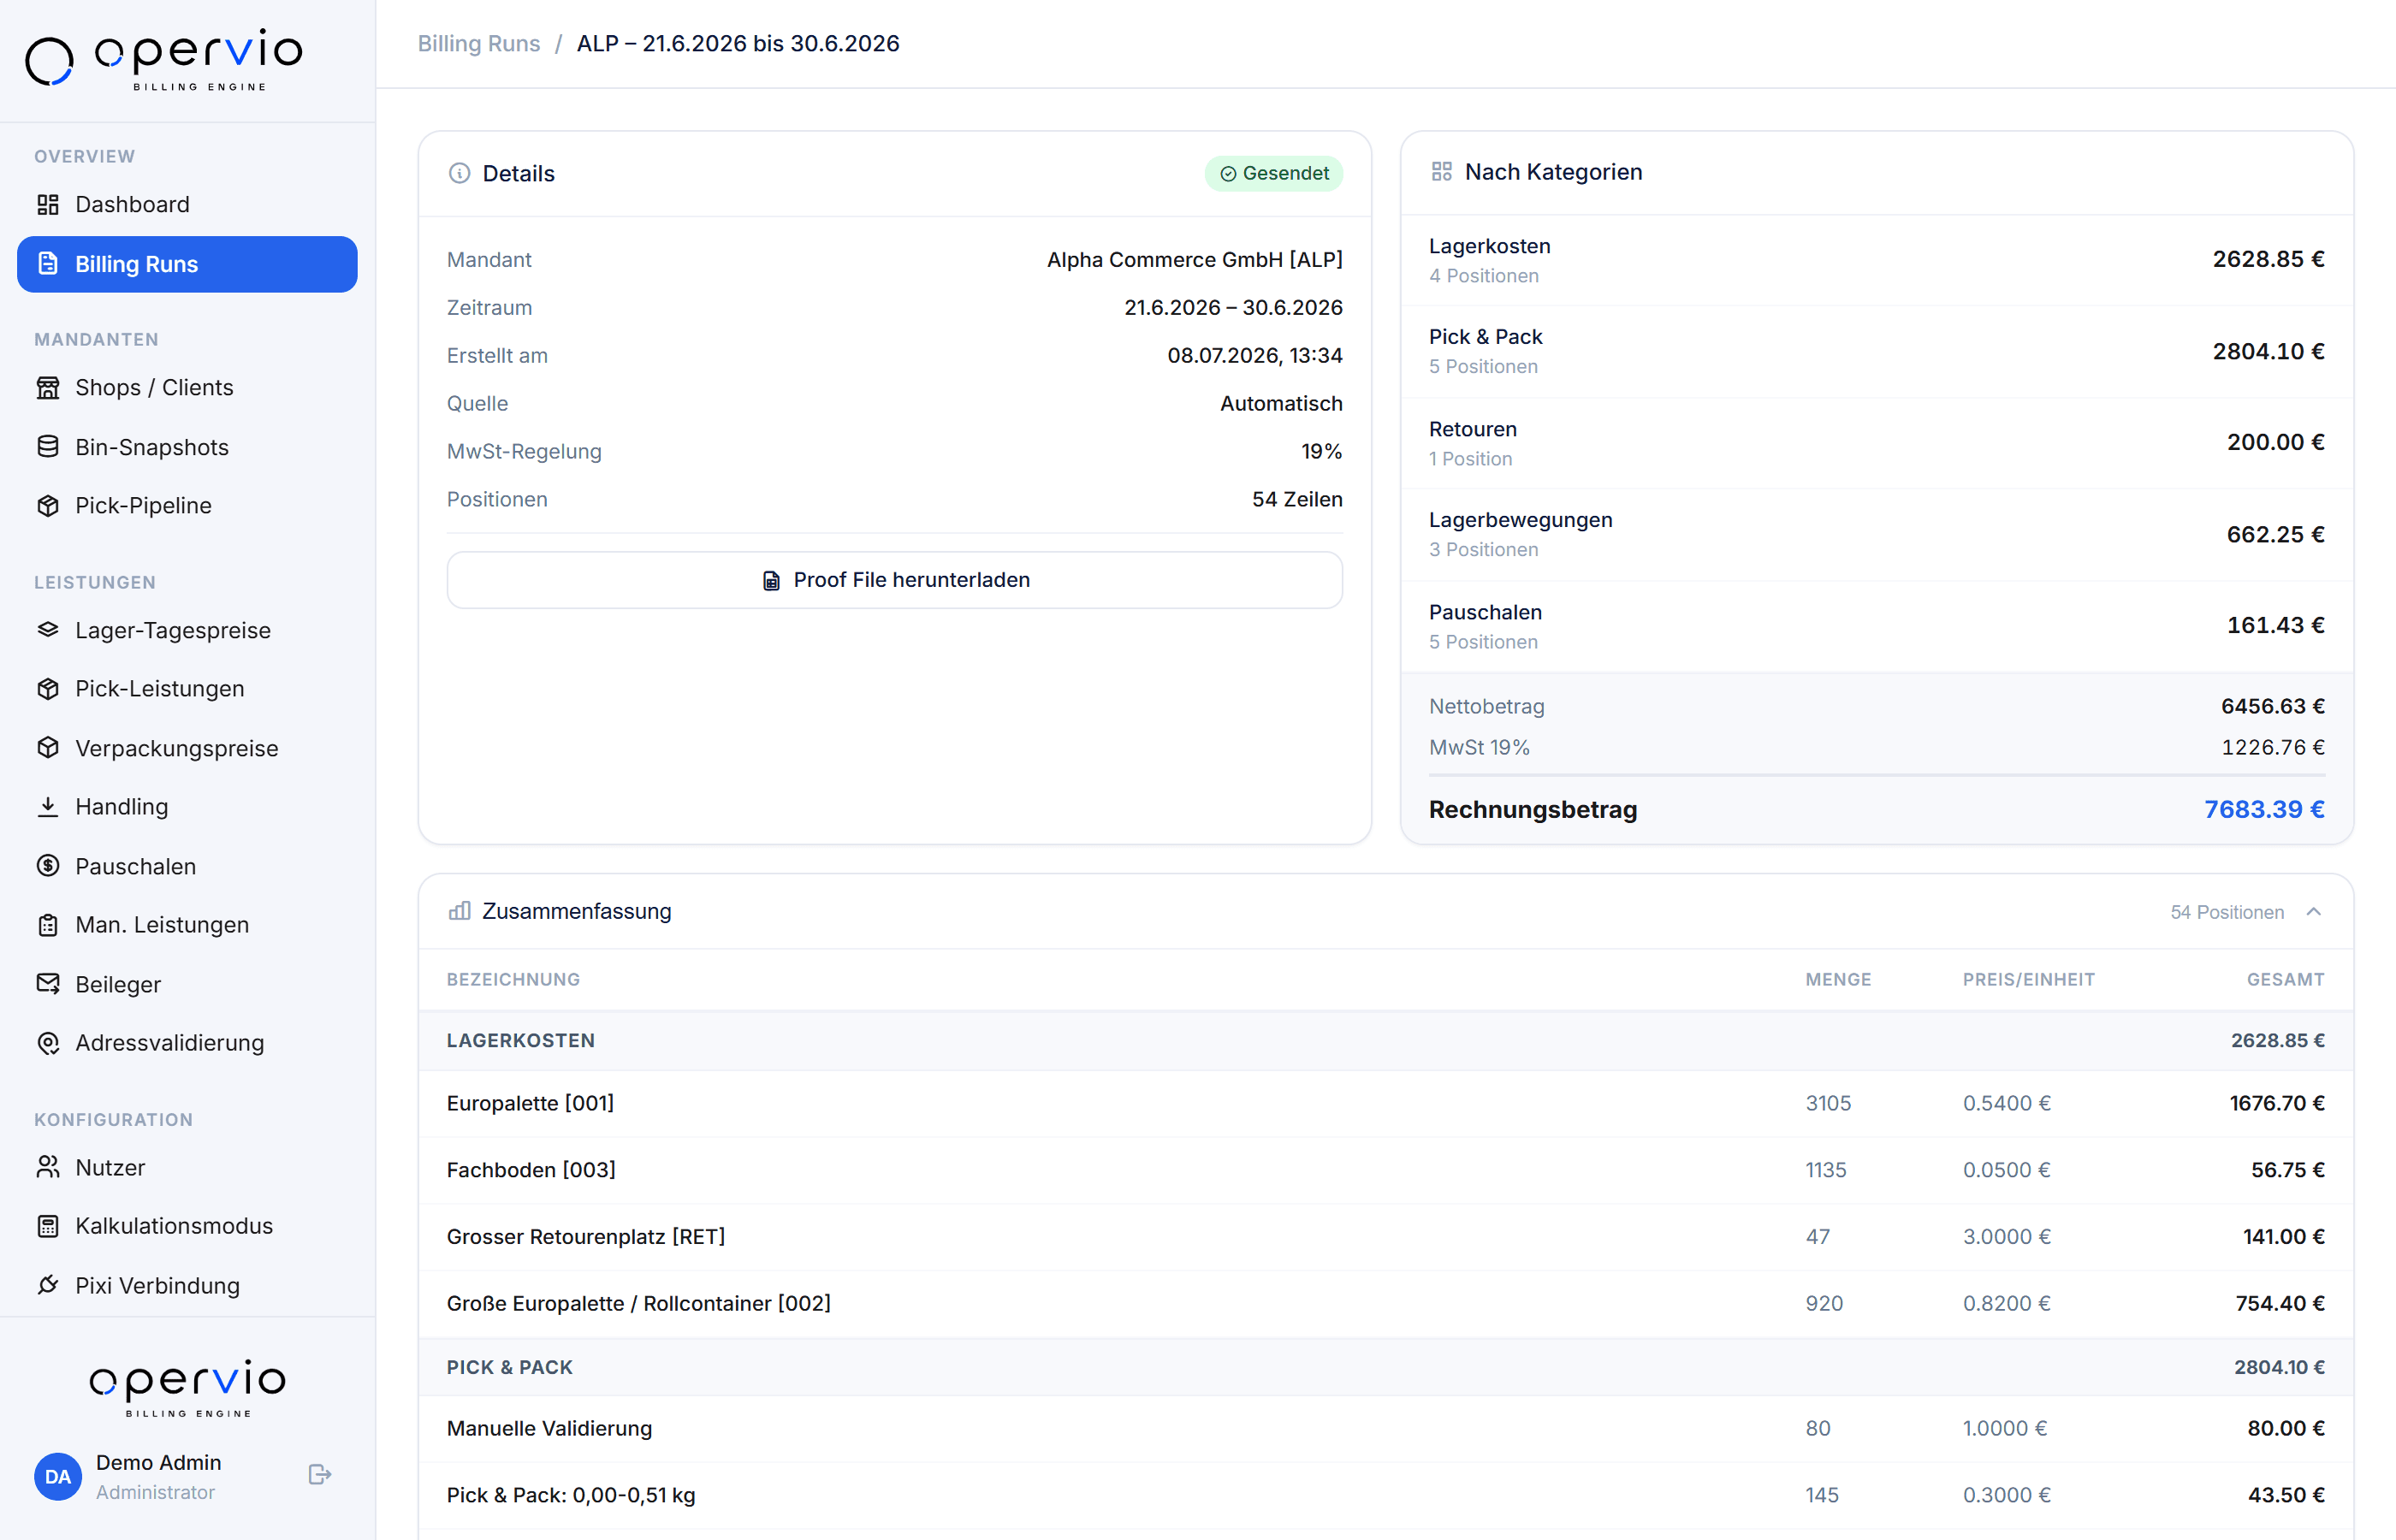Click the BEZEICHNUNG column header

[x=513, y=979]
